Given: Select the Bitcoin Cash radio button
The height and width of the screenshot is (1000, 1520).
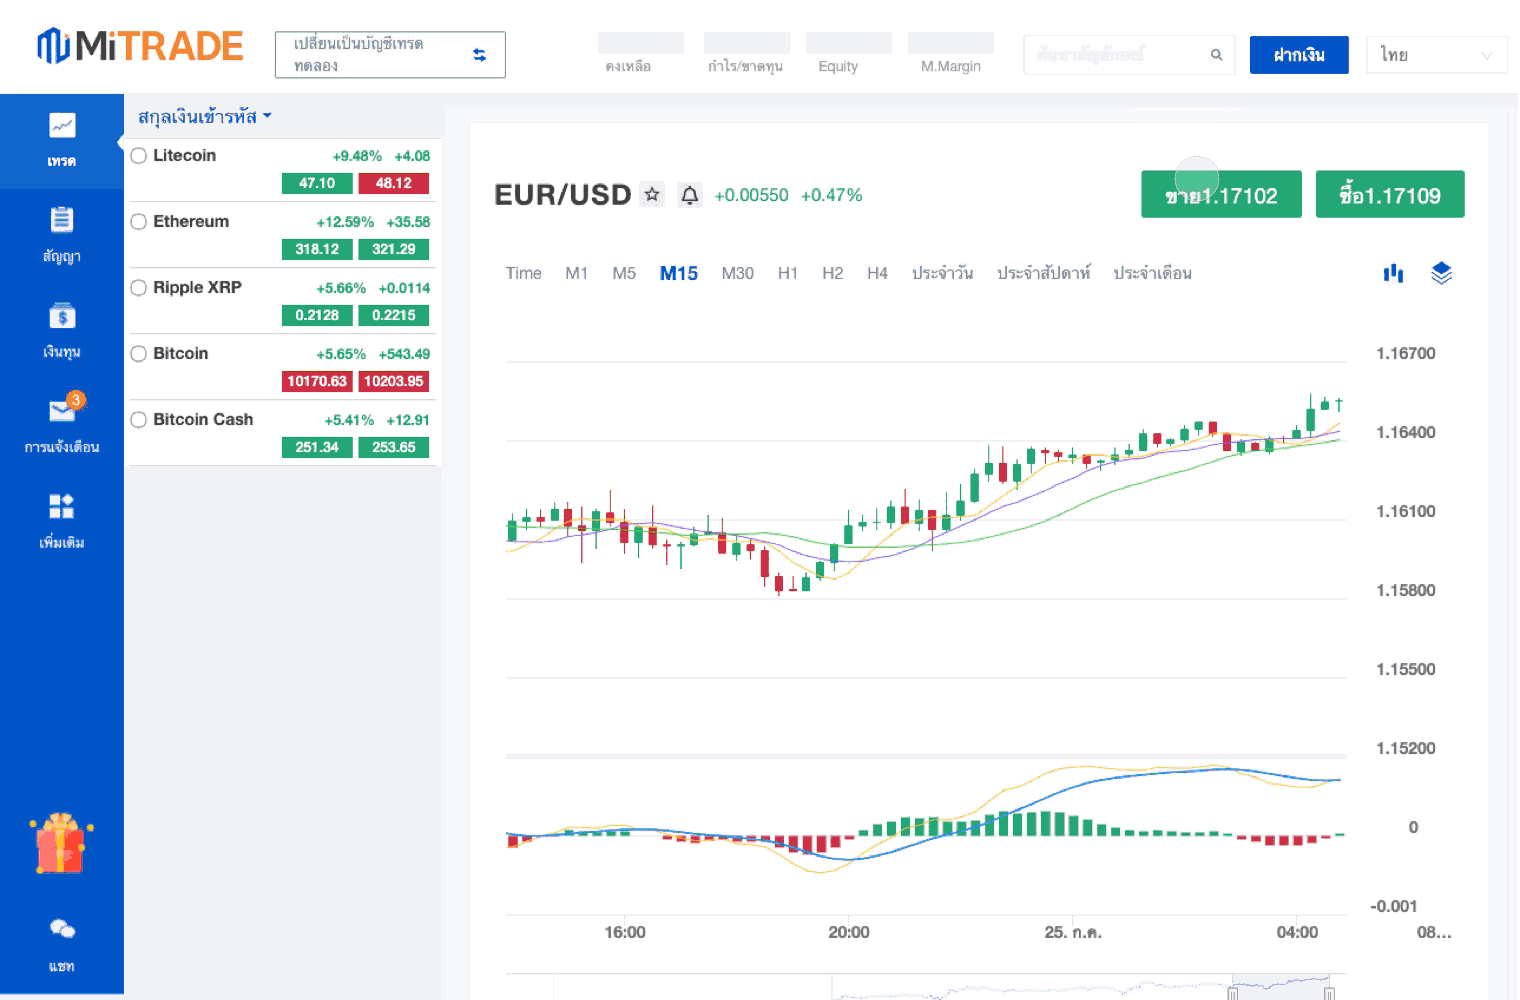Looking at the screenshot, I should (139, 420).
